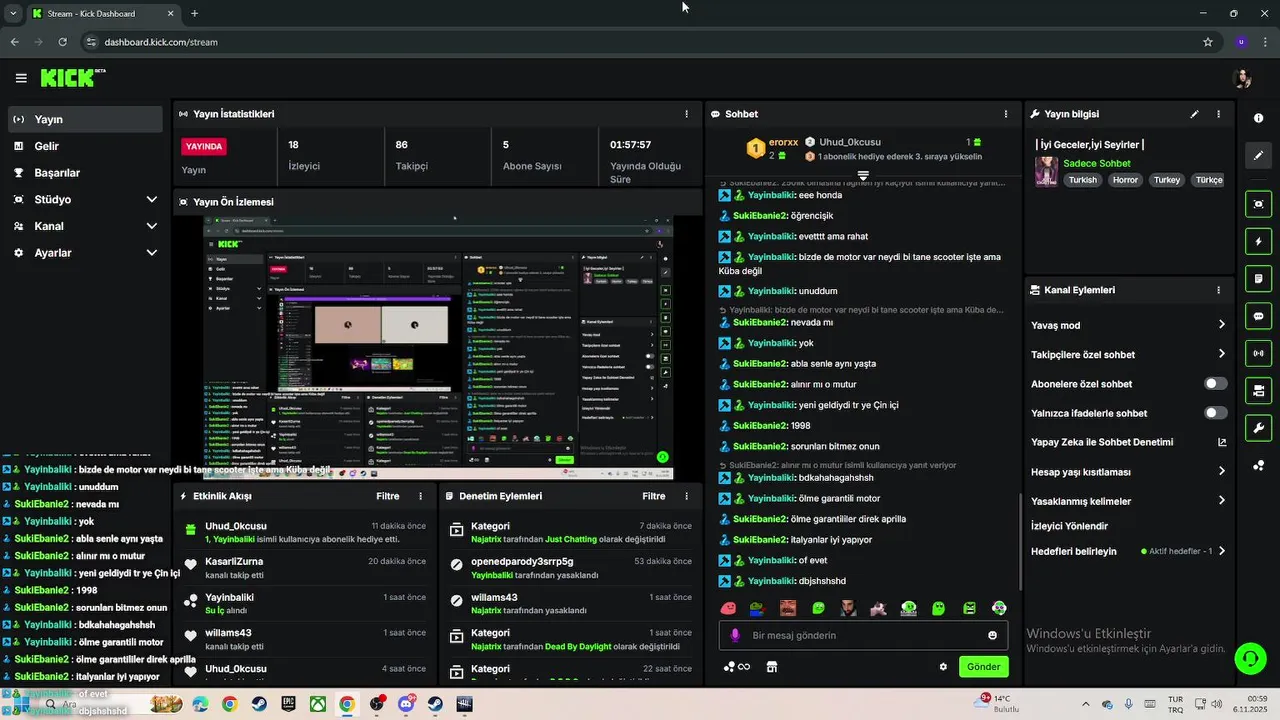This screenshot has height=720, width=1280.
Task: Click the channel points infinity icon under chat
Action: (x=737, y=667)
